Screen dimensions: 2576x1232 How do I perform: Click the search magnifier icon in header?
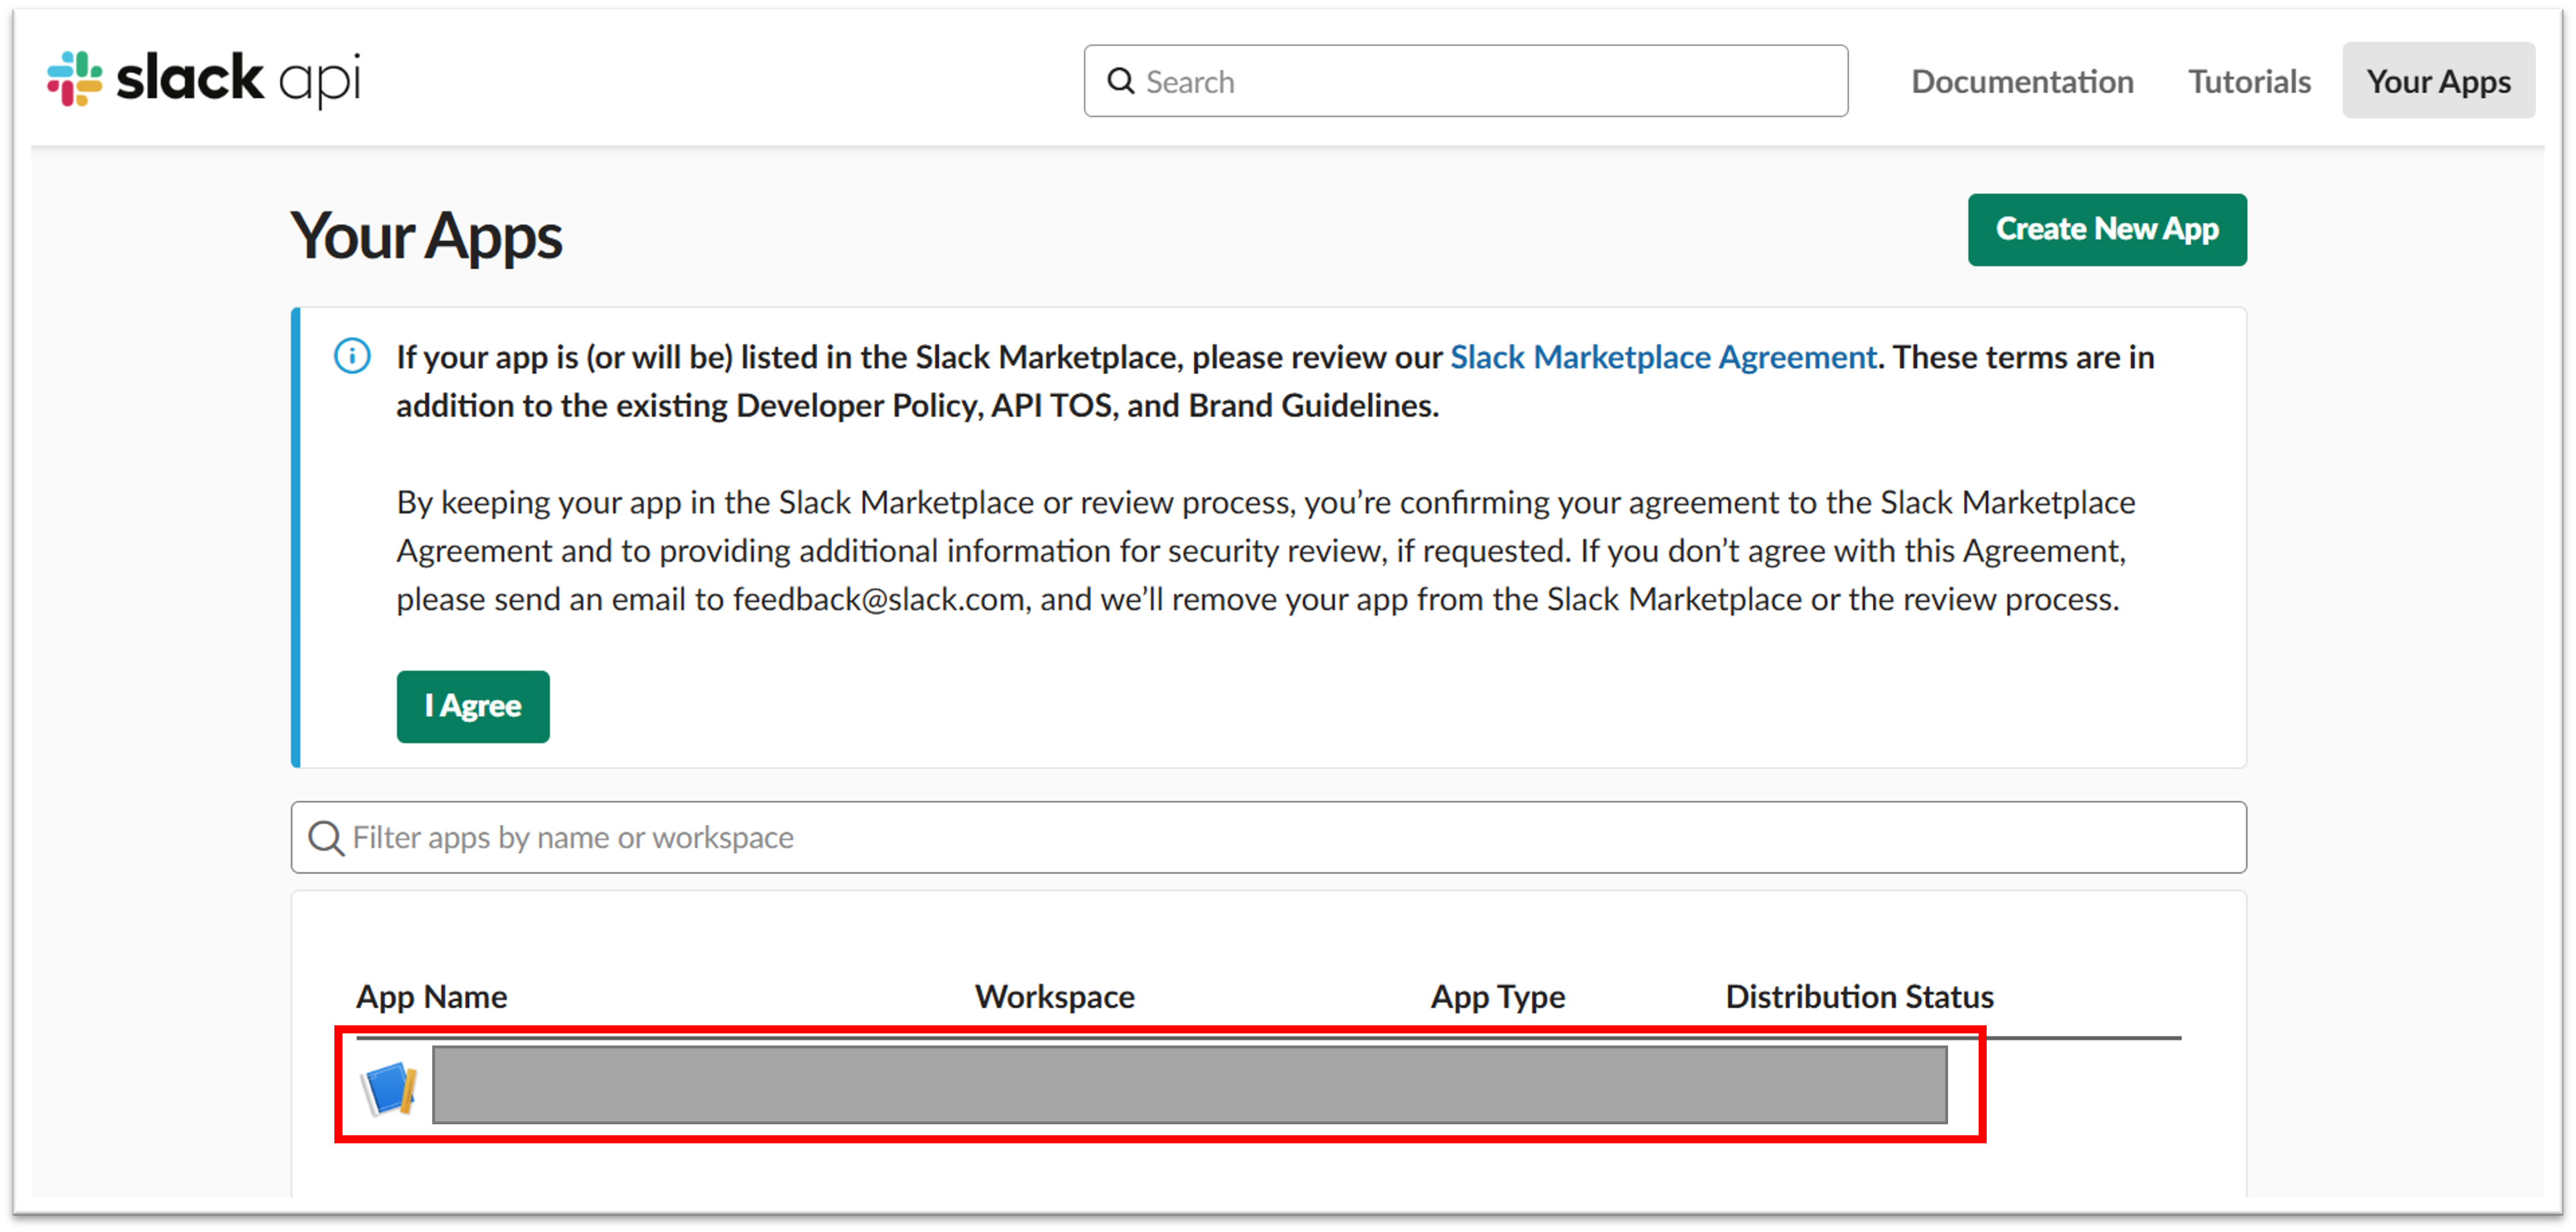pos(1121,81)
